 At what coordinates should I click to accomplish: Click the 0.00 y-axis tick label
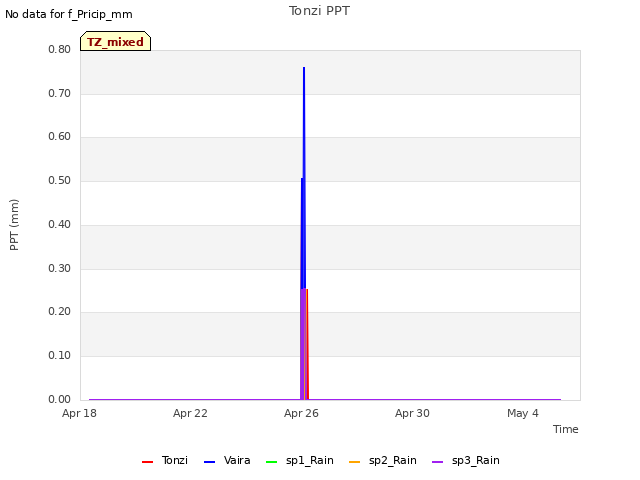point(60,399)
